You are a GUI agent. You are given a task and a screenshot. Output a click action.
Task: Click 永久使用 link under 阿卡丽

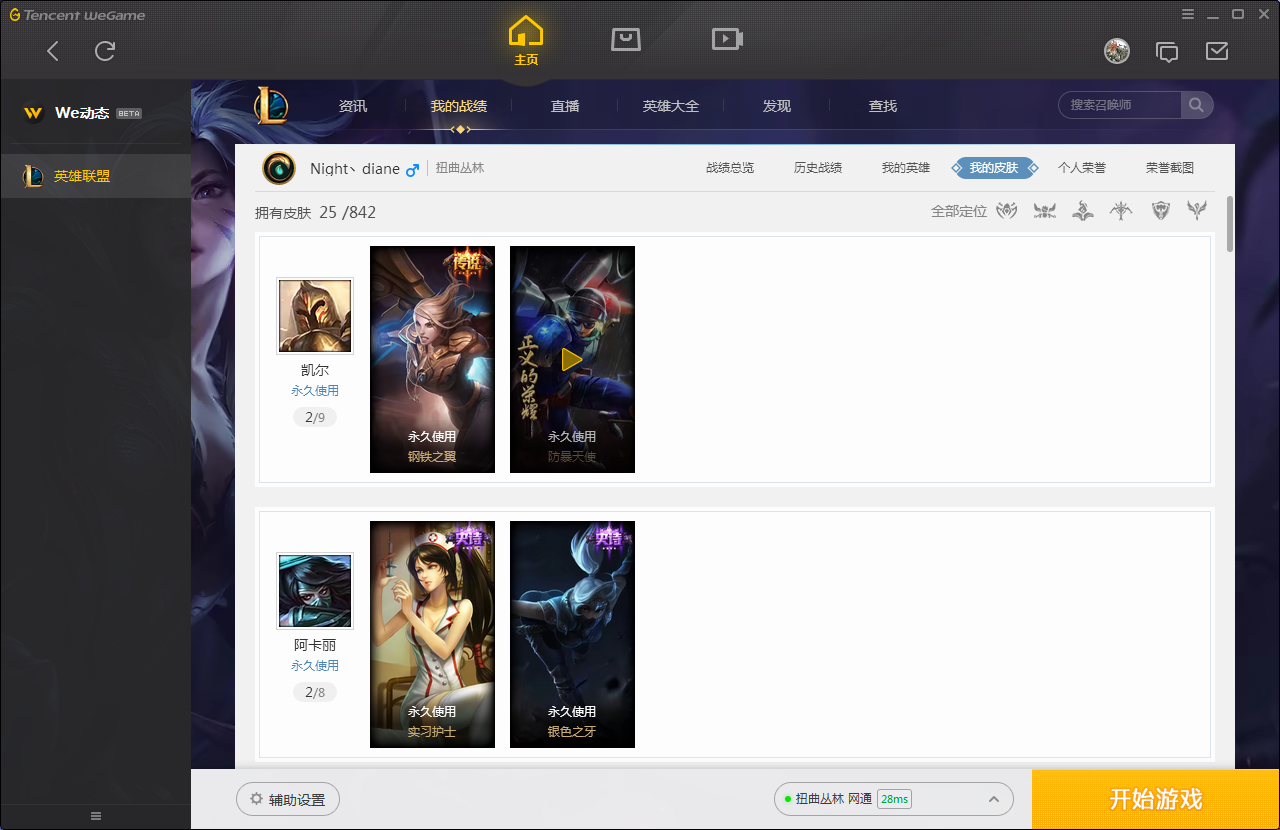click(315, 666)
